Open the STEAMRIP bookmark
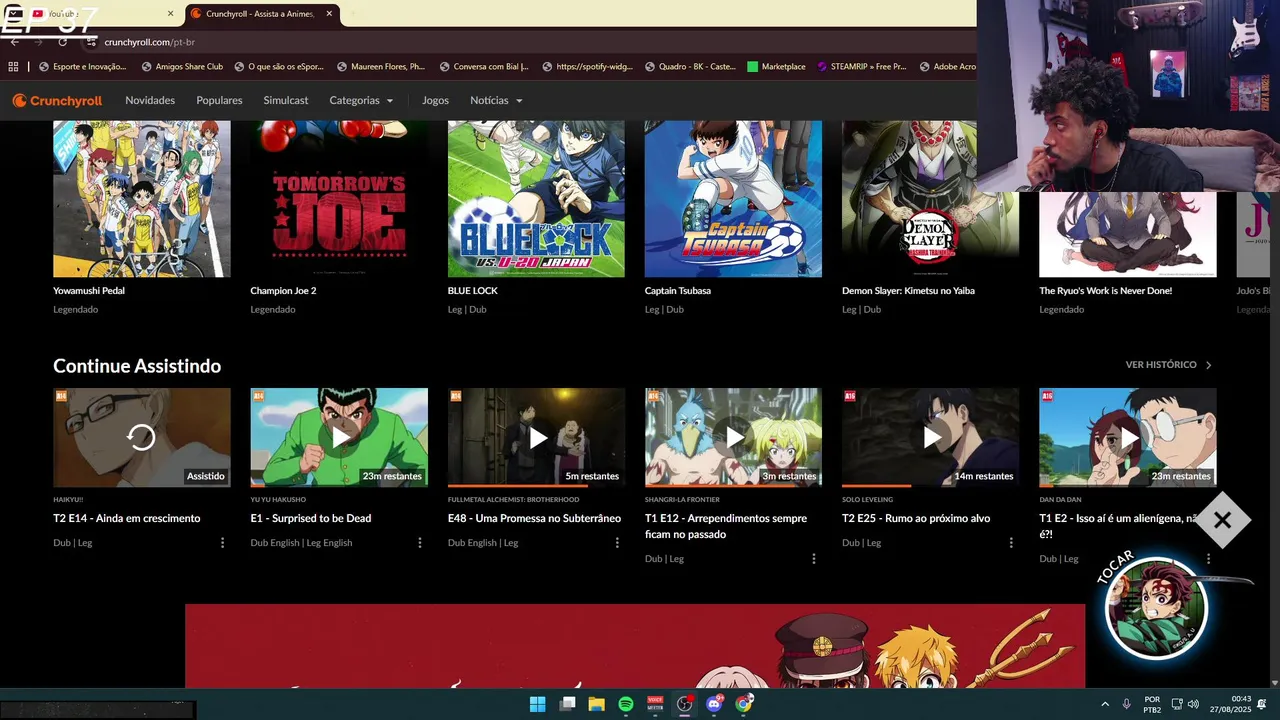The image size is (1280, 720). (861, 67)
